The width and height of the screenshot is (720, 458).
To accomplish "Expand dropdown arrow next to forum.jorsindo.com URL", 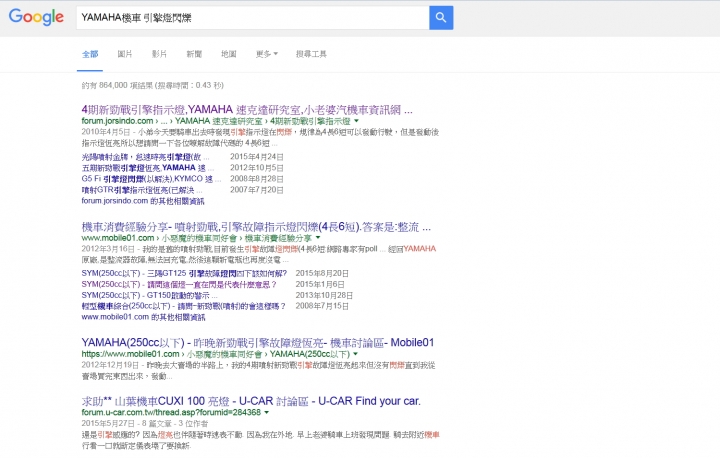I will coord(356,121).
